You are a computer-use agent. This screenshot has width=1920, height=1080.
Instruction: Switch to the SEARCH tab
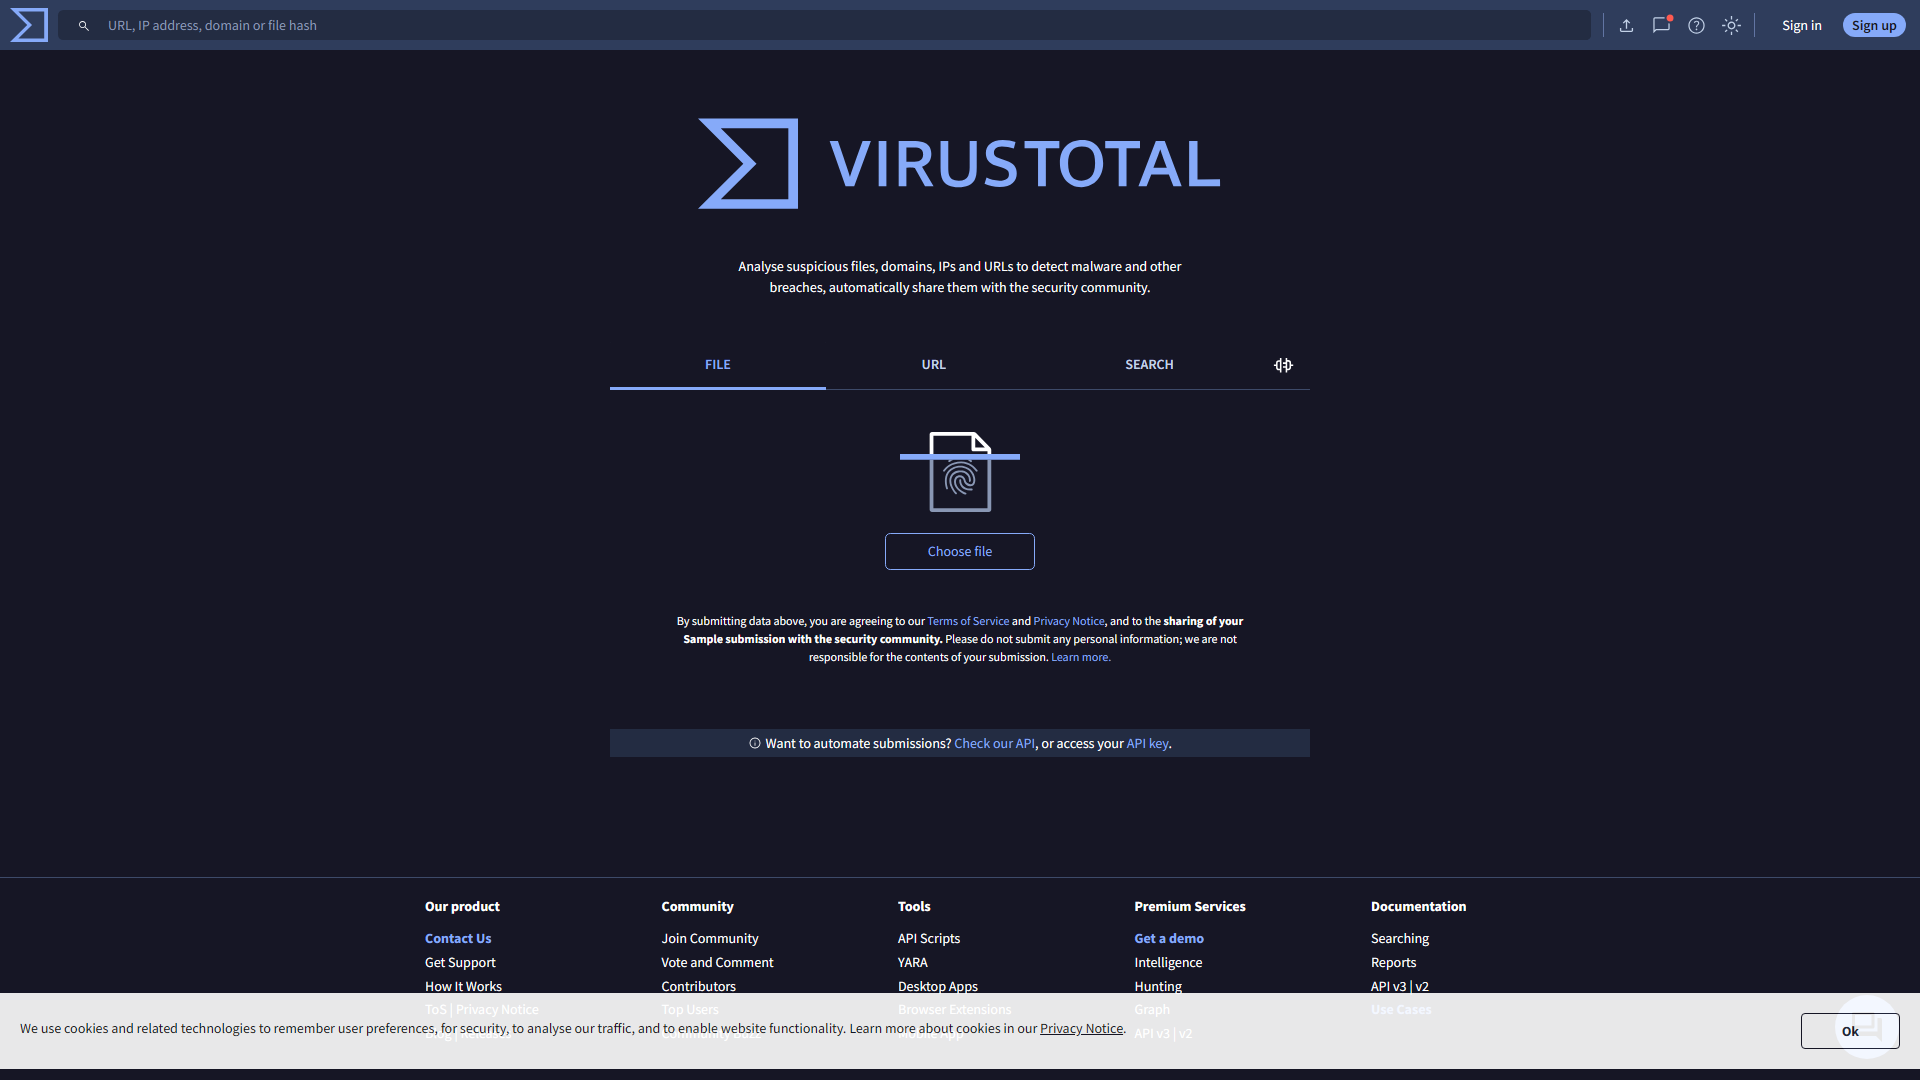(x=1149, y=365)
